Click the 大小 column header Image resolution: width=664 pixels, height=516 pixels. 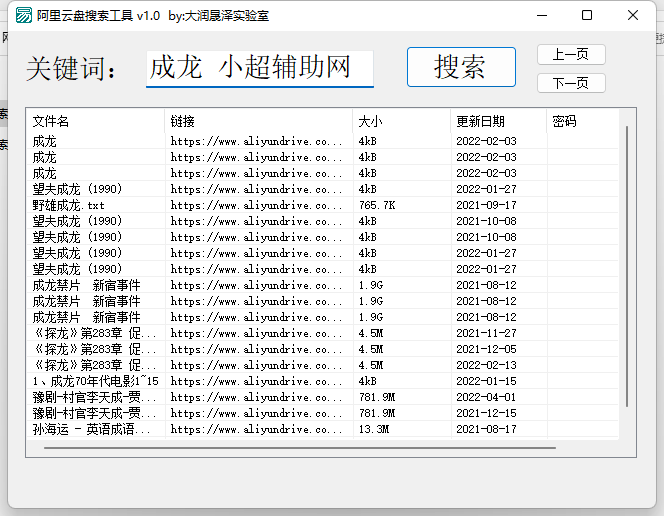(x=401, y=121)
